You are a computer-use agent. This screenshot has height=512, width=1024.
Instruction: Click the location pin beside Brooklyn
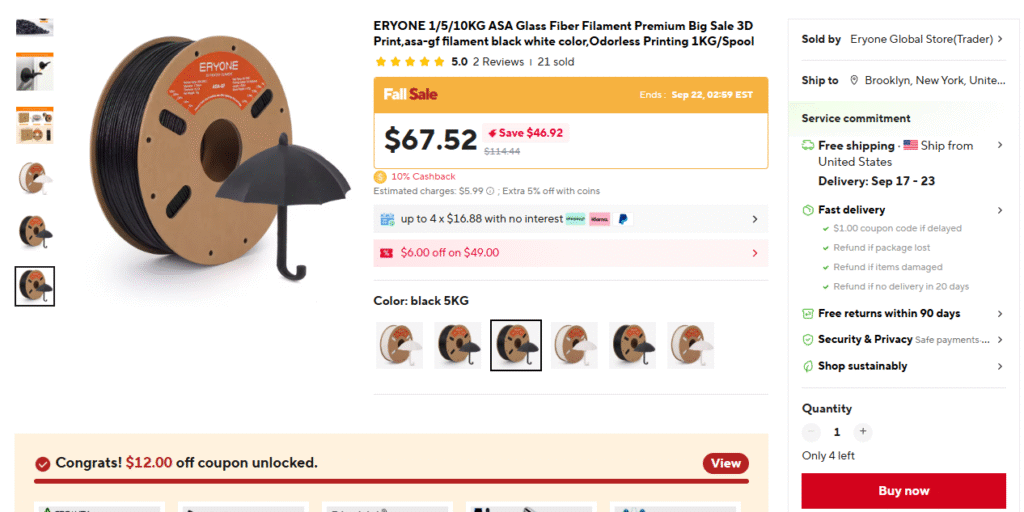click(x=854, y=80)
